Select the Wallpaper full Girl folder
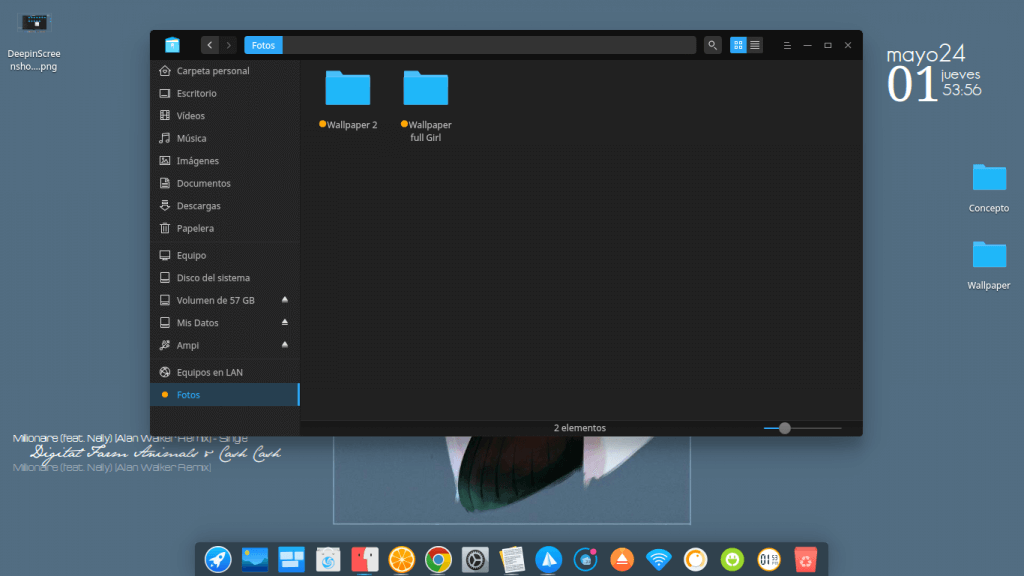Screen dimensions: 1024x576 pyautogui.click(x=426, y=90)
